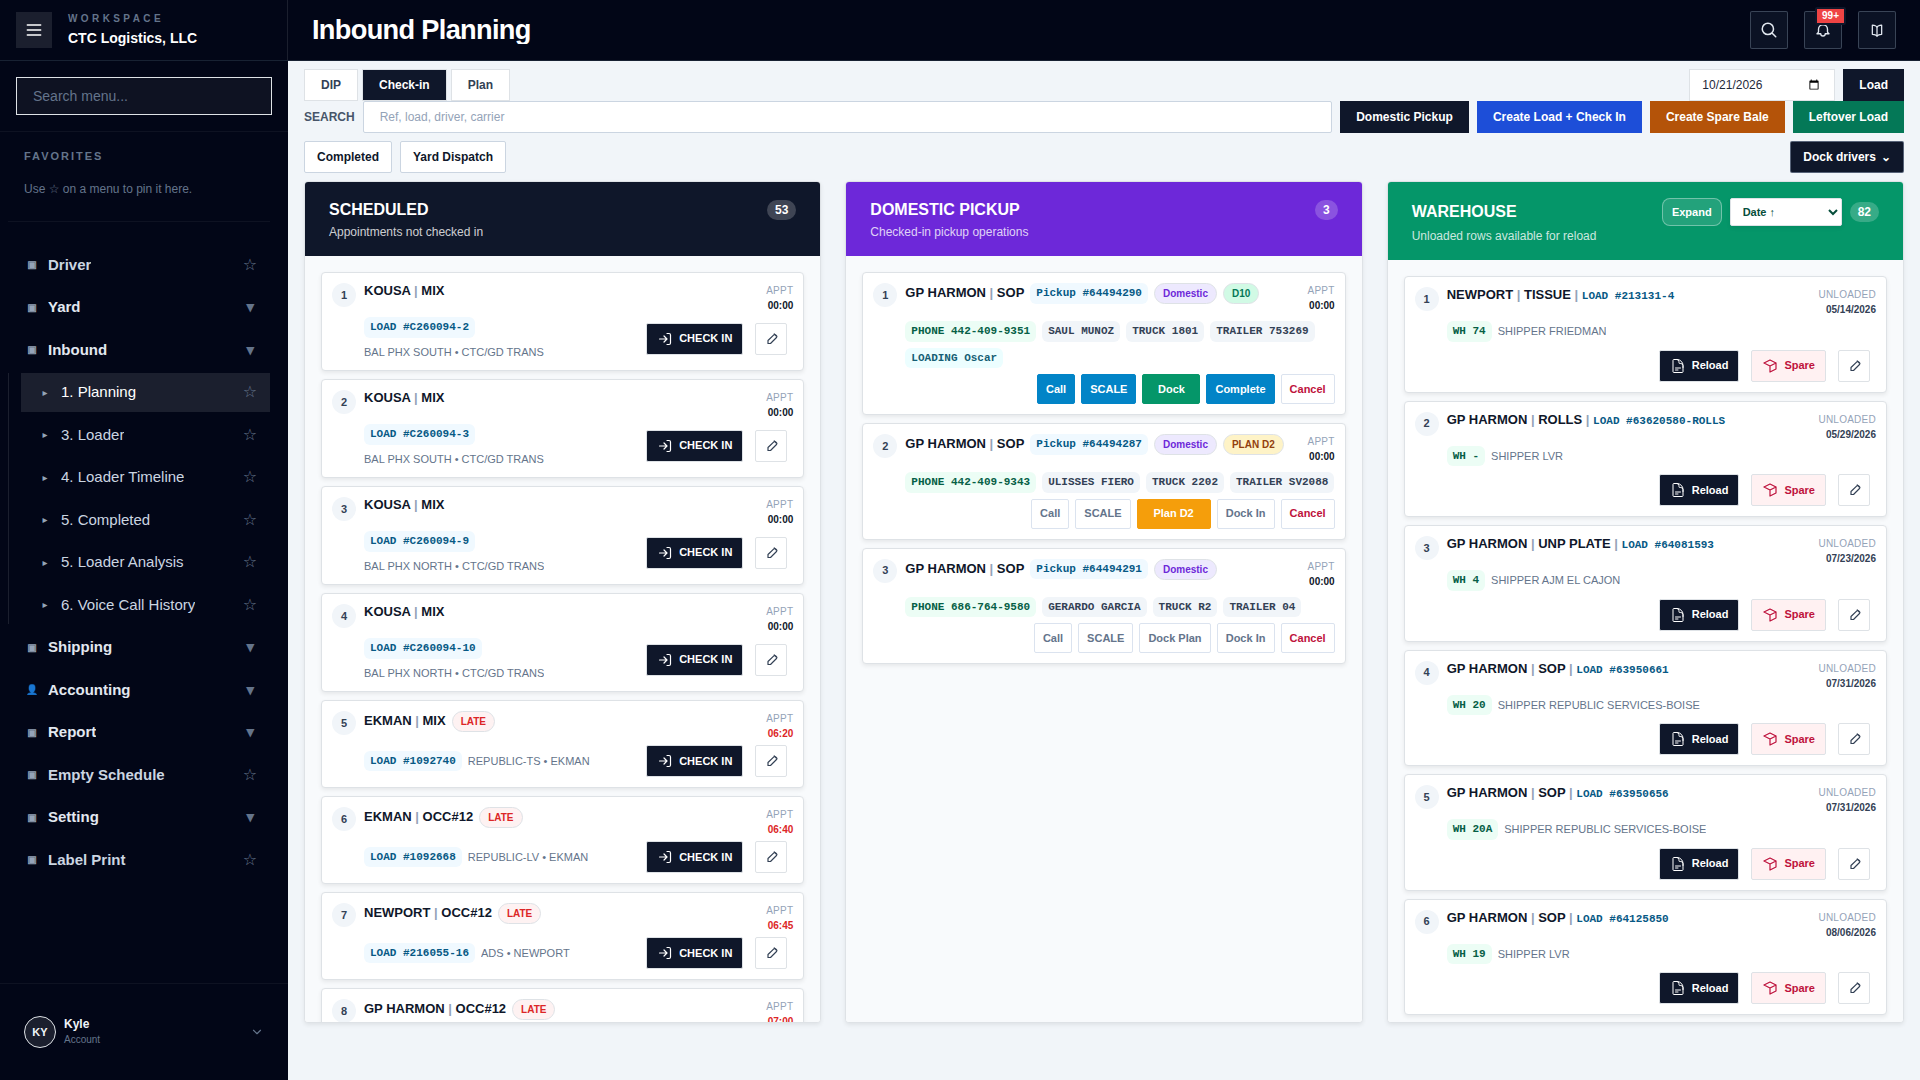The image size is (1920, 1080).
Task: Click the Ref, load, driver search field
Action: click(x=847, y=117)
